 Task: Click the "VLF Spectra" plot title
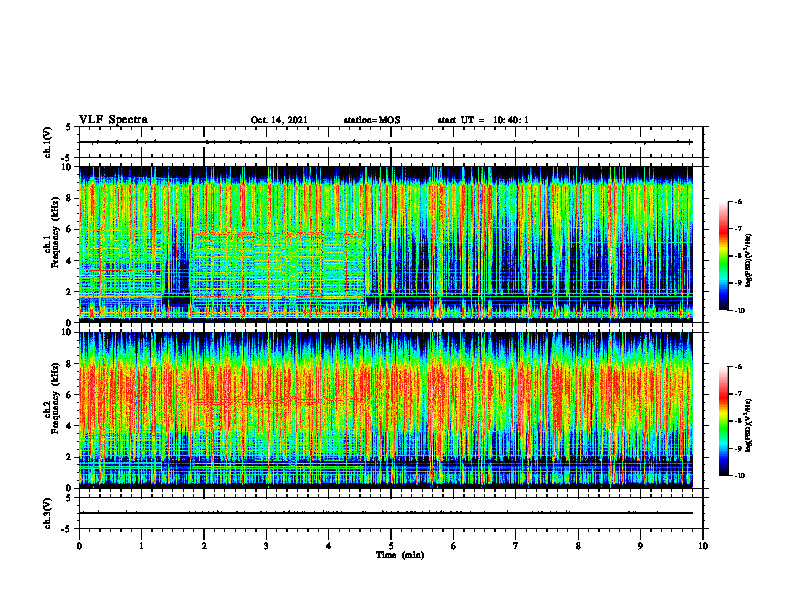(113, 119)
